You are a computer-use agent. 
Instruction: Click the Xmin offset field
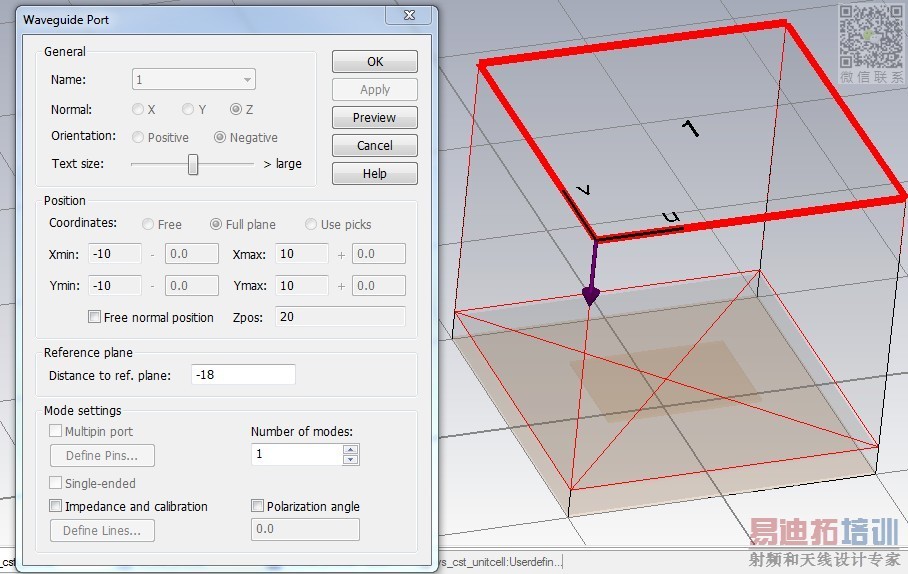pyautogui.click(x=192, y=254)
